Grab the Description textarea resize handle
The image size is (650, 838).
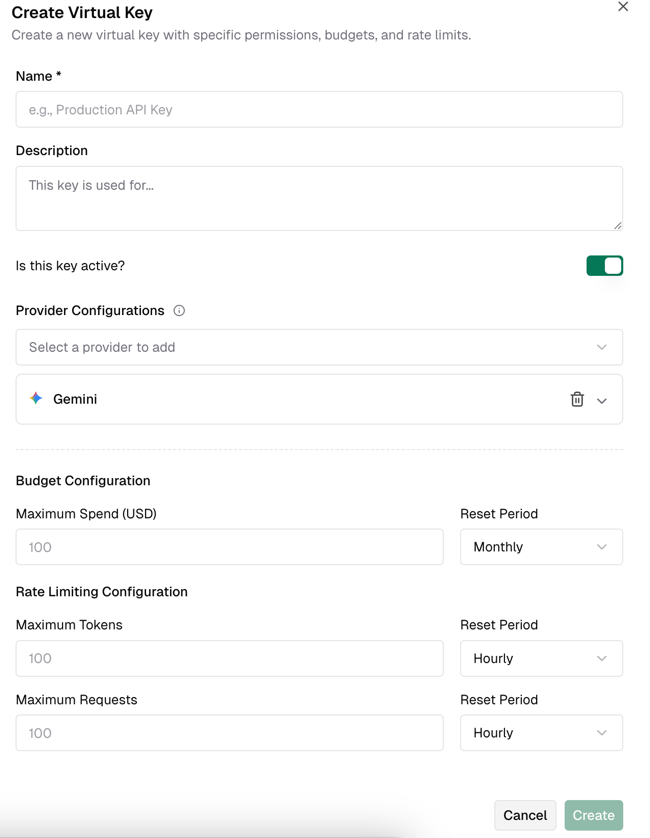coord(617,225)
